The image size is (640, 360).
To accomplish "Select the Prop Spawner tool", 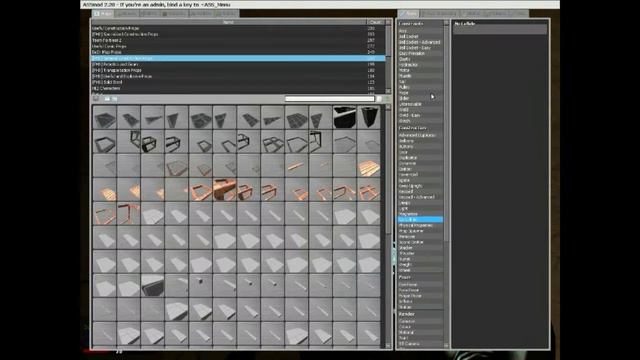I will tap(420, 231).
